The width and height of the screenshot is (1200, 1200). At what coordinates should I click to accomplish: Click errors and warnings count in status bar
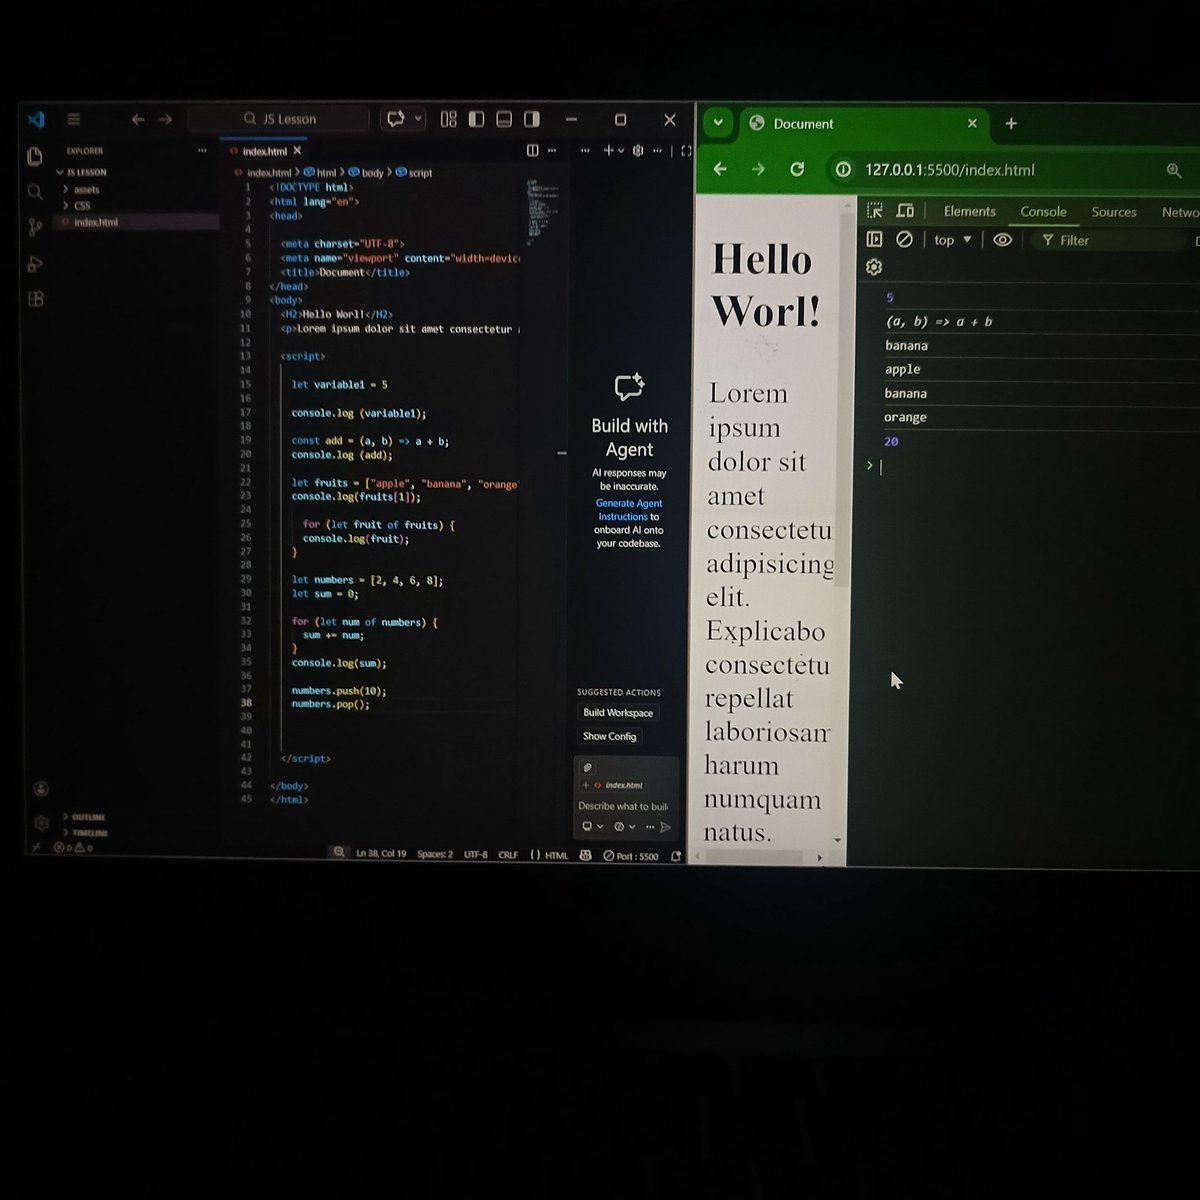(73, 847)
